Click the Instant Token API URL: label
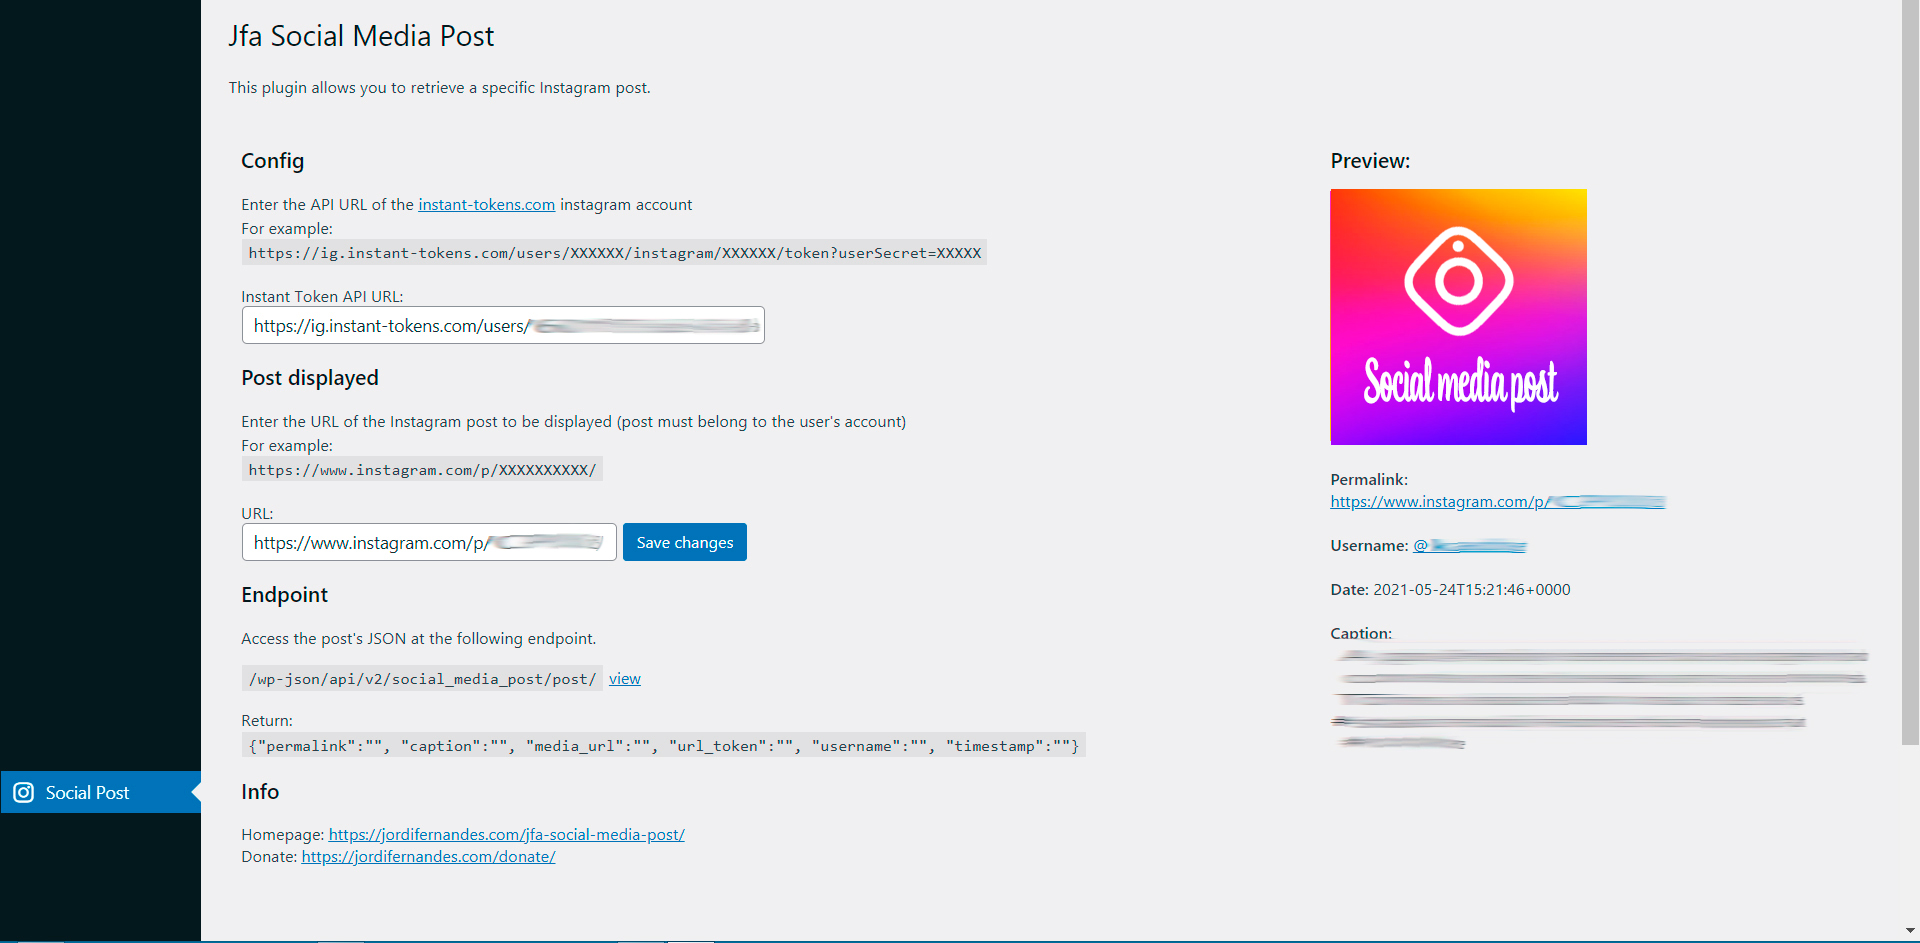The height and width of the screenshot is (943, 1920). (x=322, y=296)
